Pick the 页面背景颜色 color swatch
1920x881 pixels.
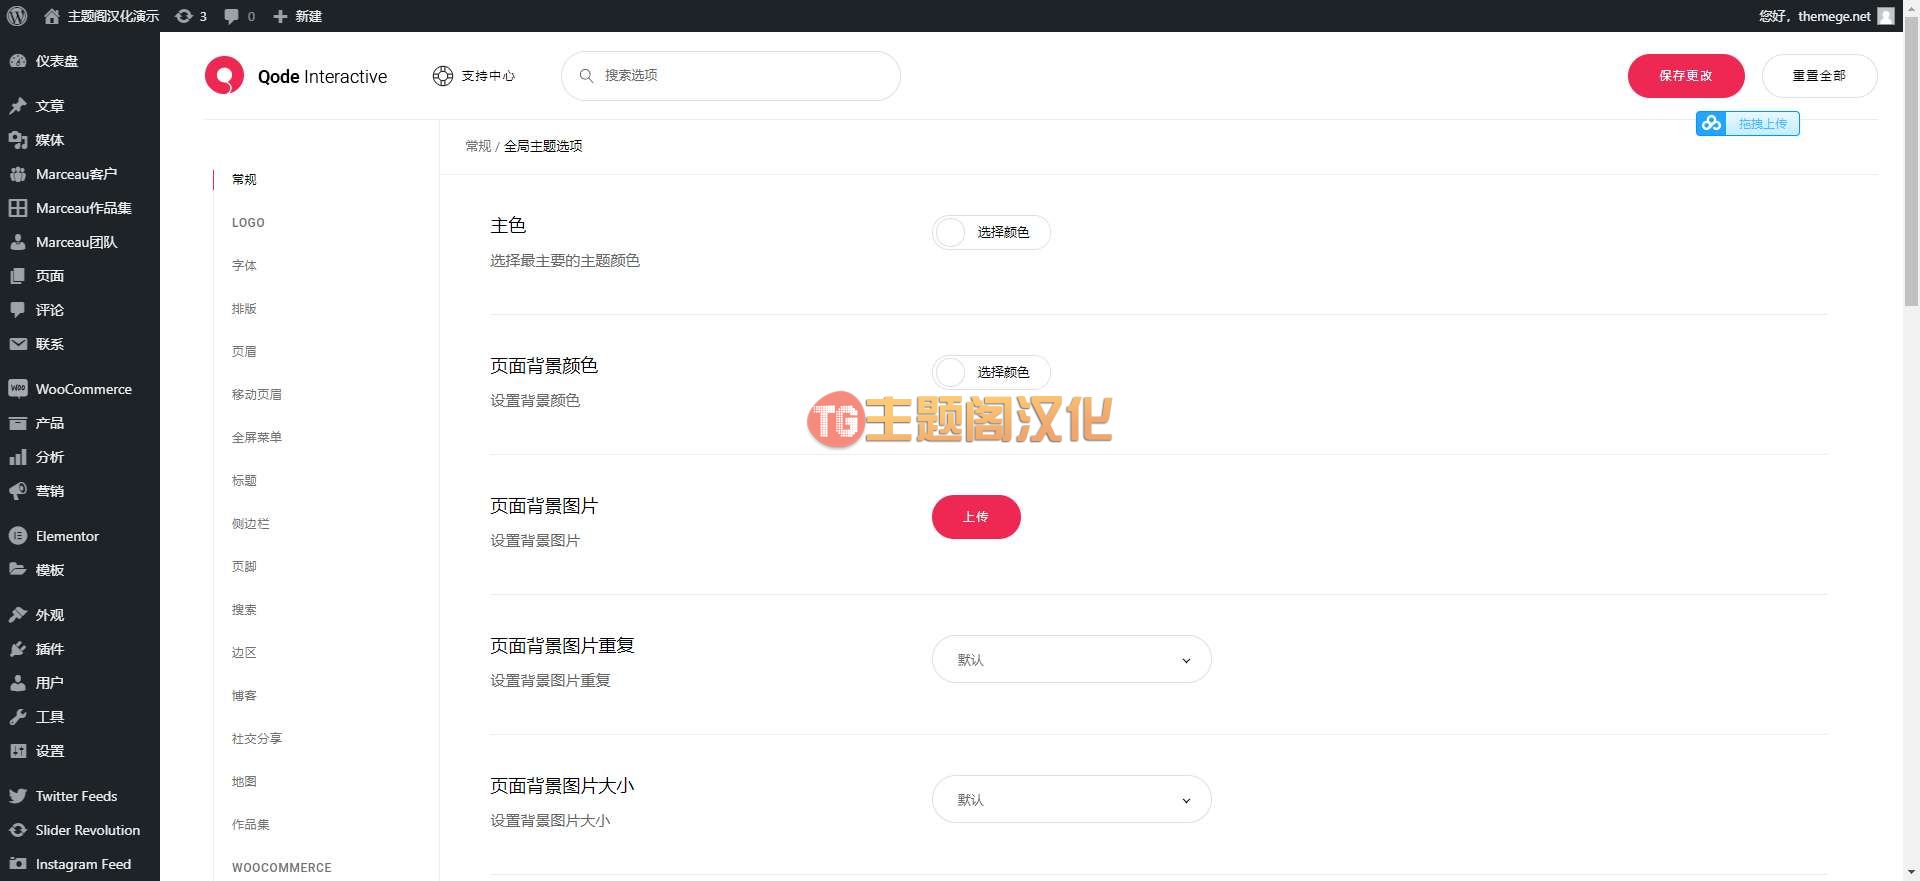[950, 373]
